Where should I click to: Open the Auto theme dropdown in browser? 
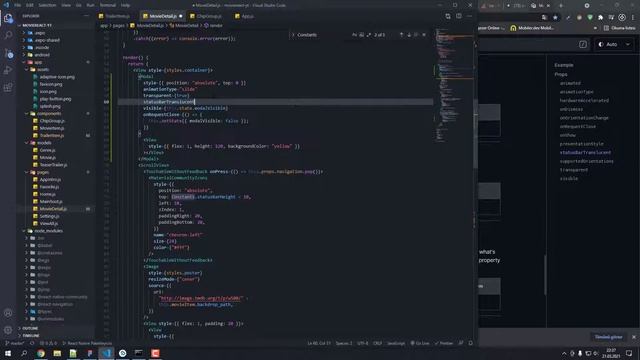tap(613, 44)
